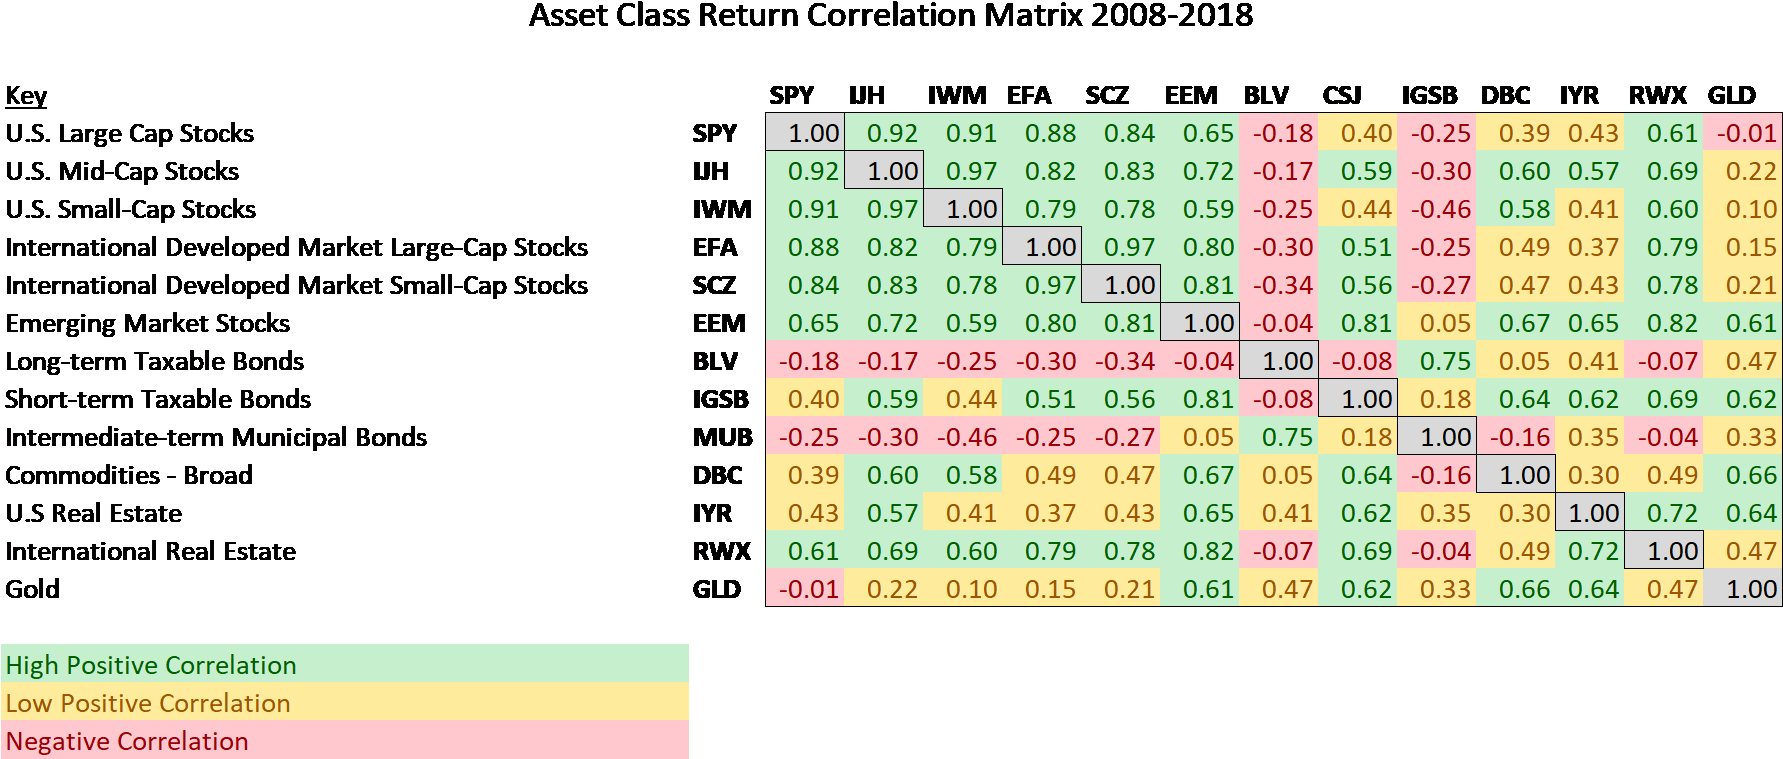Select the 0.97 cell in the EFA row
The image size is (1783, 759).
click(x=1121, y=247)
